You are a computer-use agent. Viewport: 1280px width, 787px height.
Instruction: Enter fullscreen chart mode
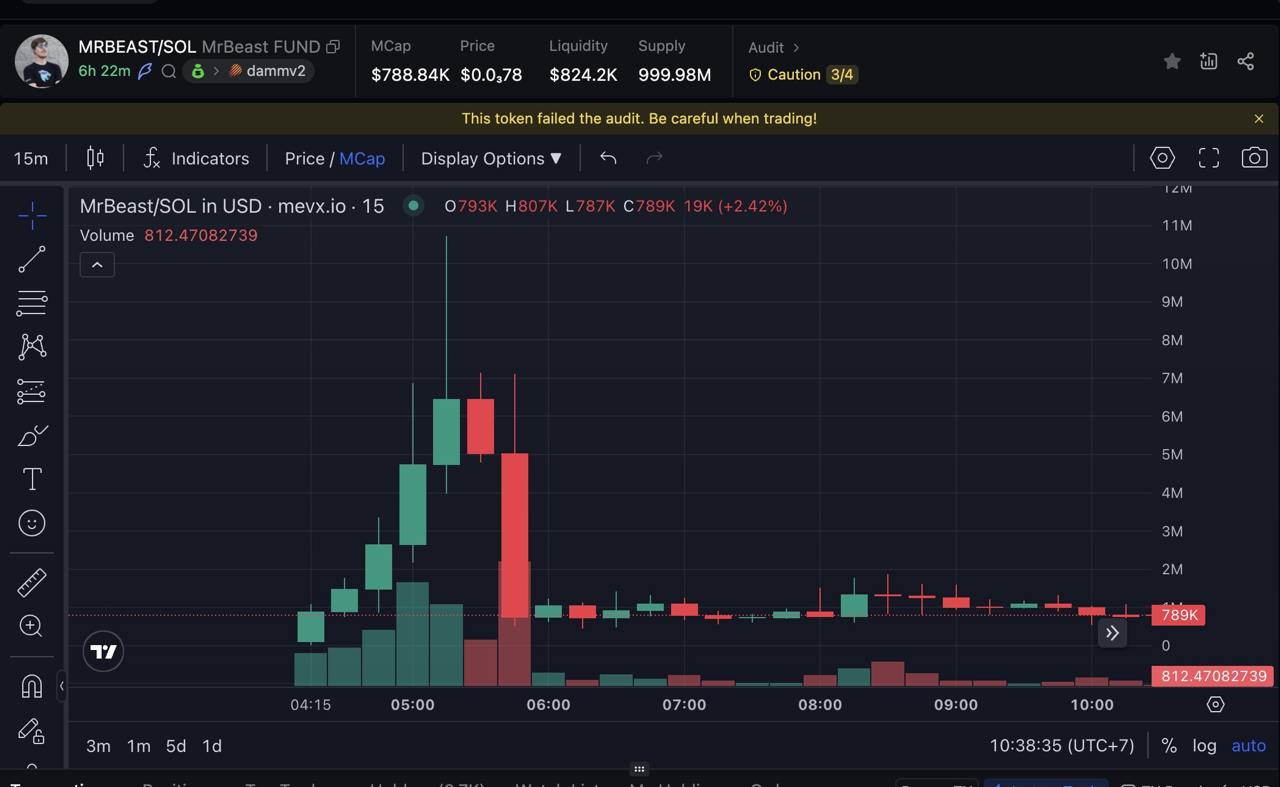pos(1209,158)
